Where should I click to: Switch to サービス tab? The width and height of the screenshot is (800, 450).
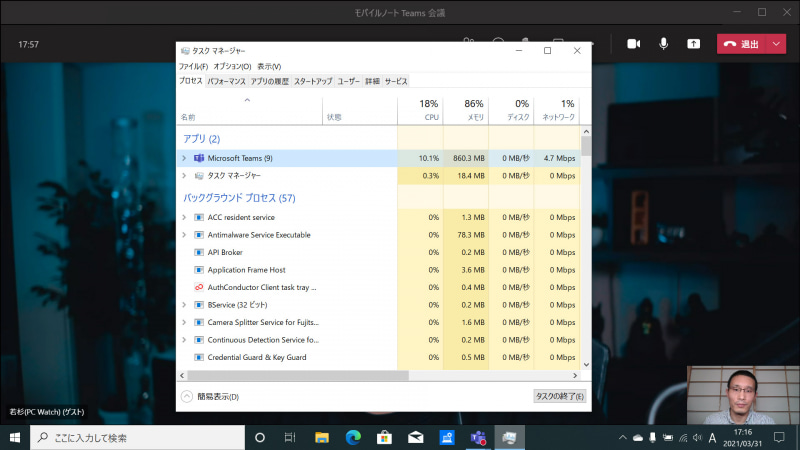(396, 81)
